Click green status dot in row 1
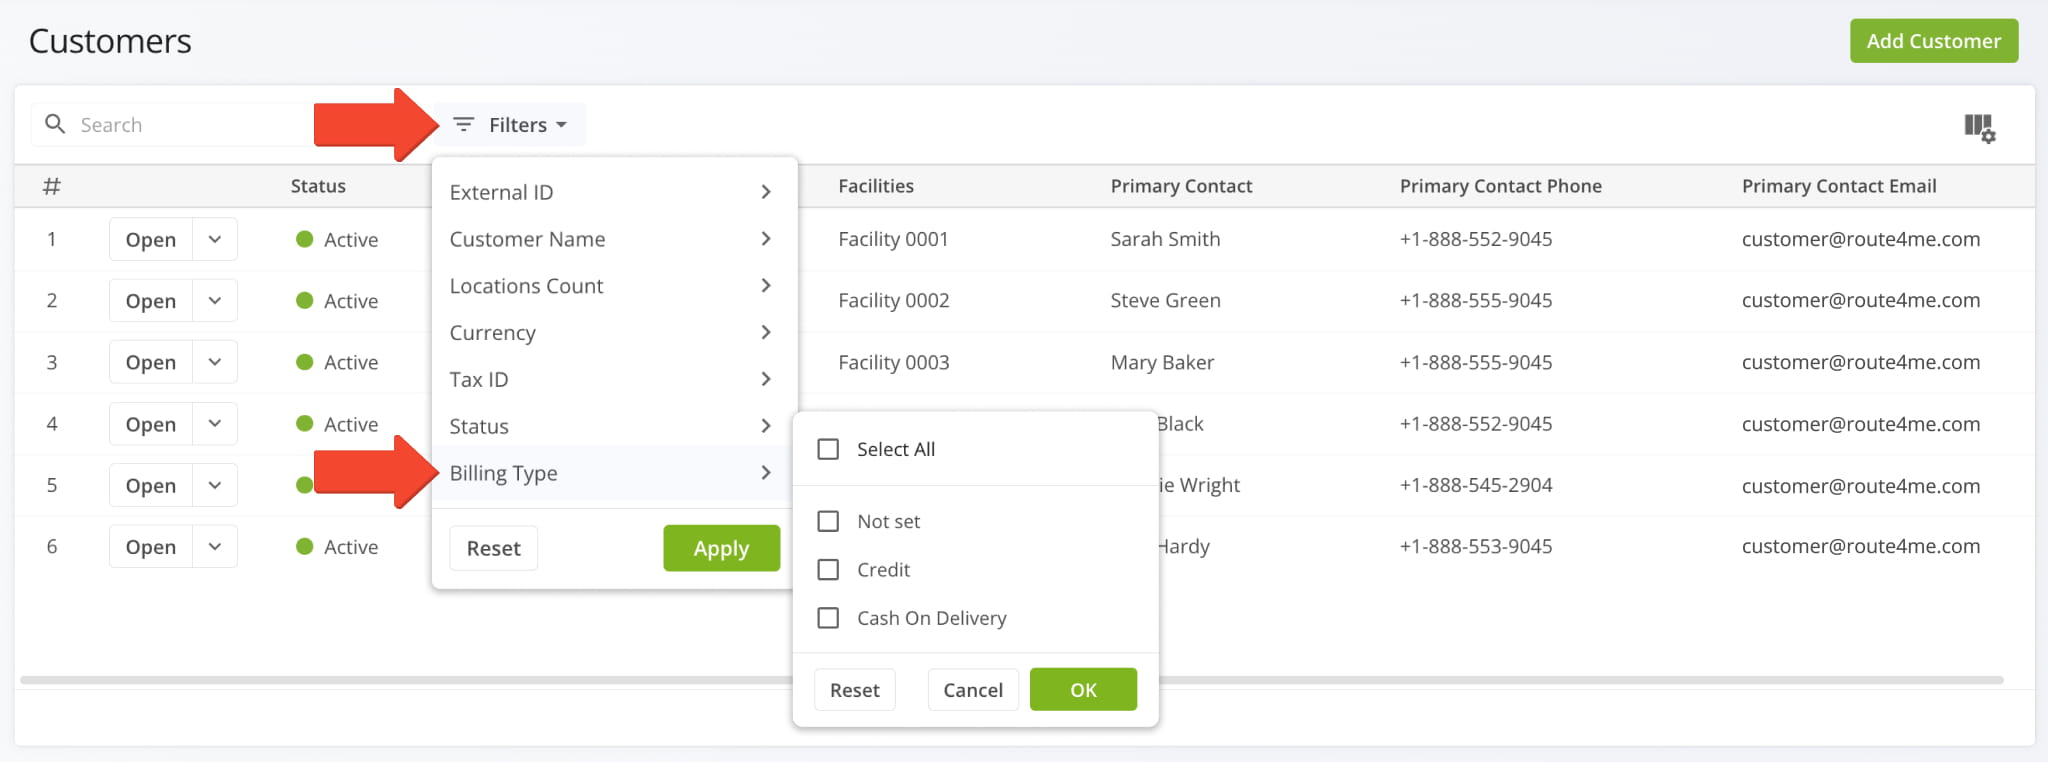 pos(305,239)
